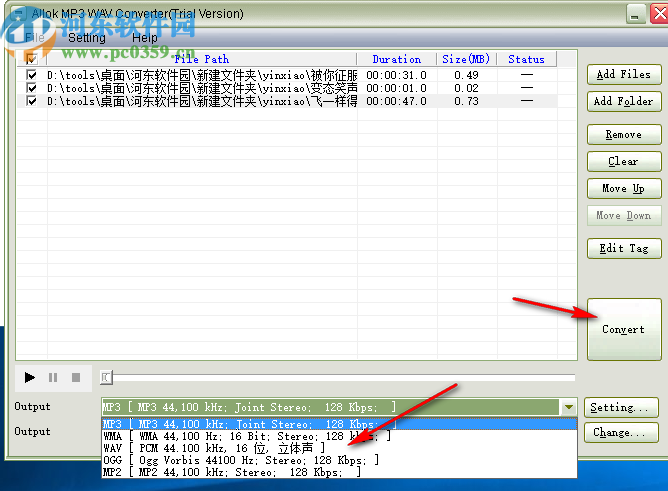Sort by the File Path column header
Image resolution: width=668 pixels, height=491 pixels.
tap(202, 59)
